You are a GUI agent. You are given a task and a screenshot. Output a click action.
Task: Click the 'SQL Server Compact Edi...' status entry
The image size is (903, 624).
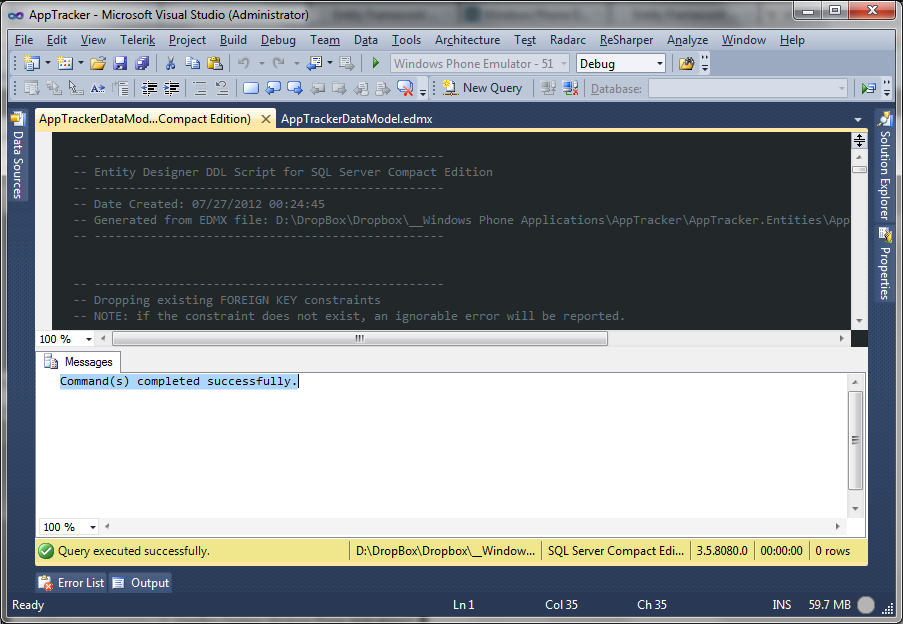616,551
